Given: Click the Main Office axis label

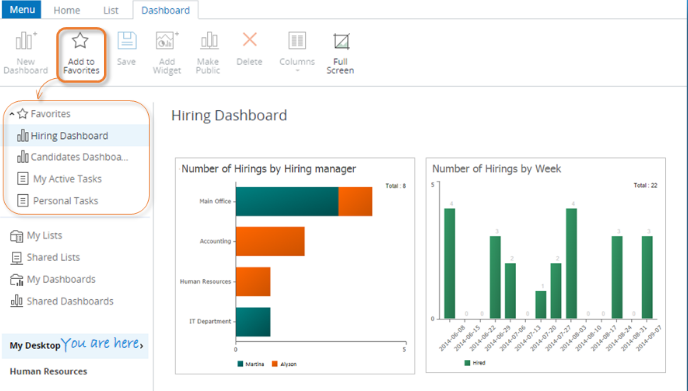Looking at the screenshot, I should 215,201.
